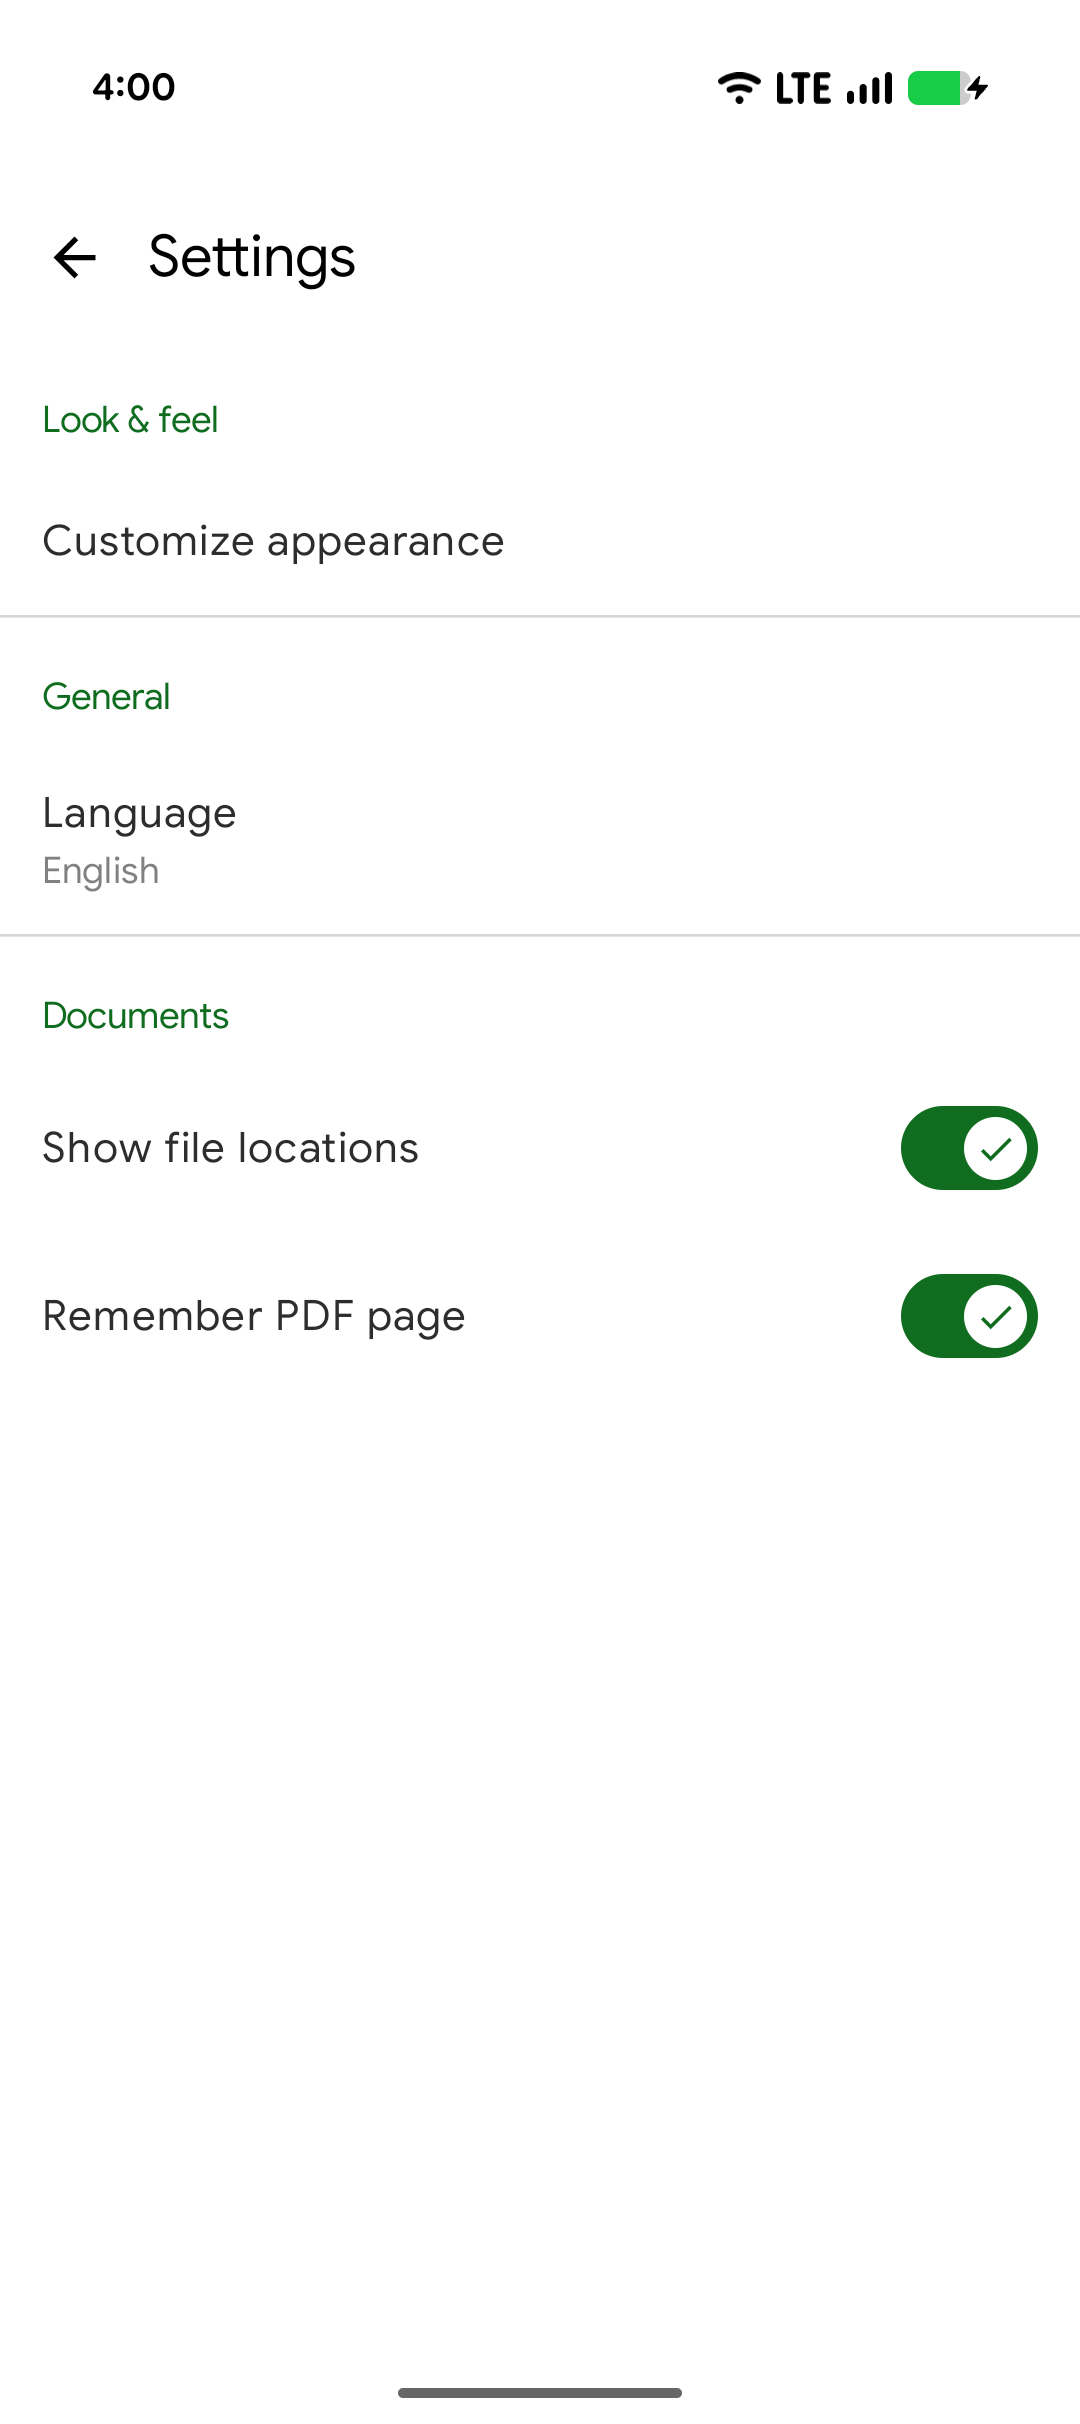Tap the Settings page title
This screenshot has height=2424, width=1080.
(252, 257)
